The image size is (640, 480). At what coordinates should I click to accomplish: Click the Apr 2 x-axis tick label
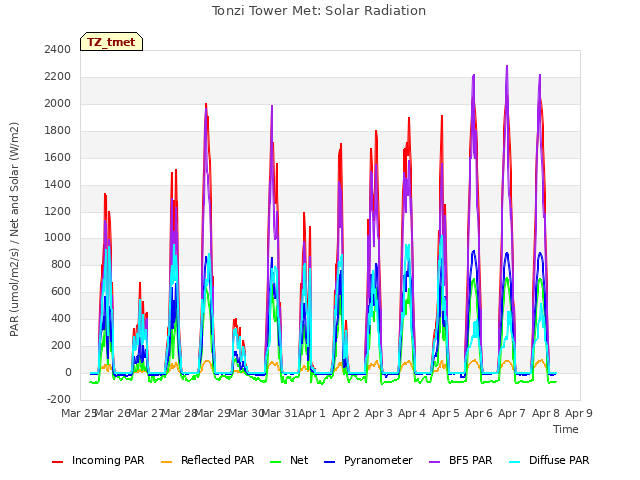click(x=346, y=413)
